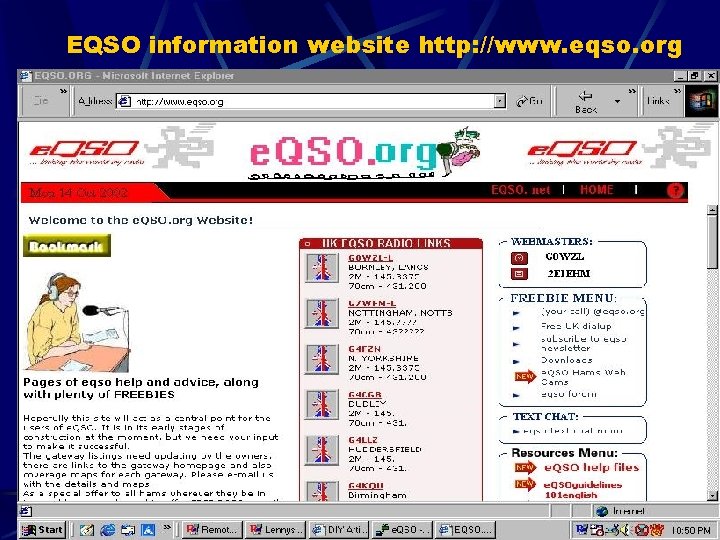
Task: Click the 10:50 PM taskbar clock
Action: coord(691,530)
